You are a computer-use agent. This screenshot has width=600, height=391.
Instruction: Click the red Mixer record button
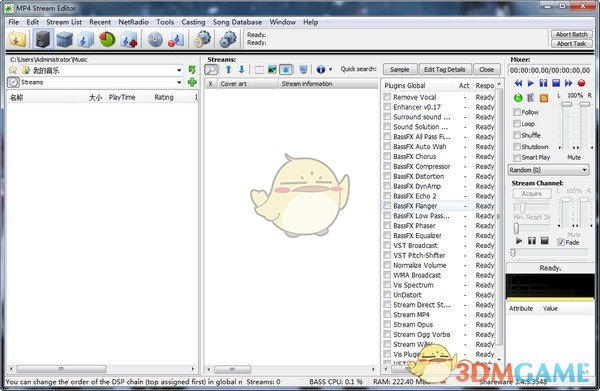point(581,83)
